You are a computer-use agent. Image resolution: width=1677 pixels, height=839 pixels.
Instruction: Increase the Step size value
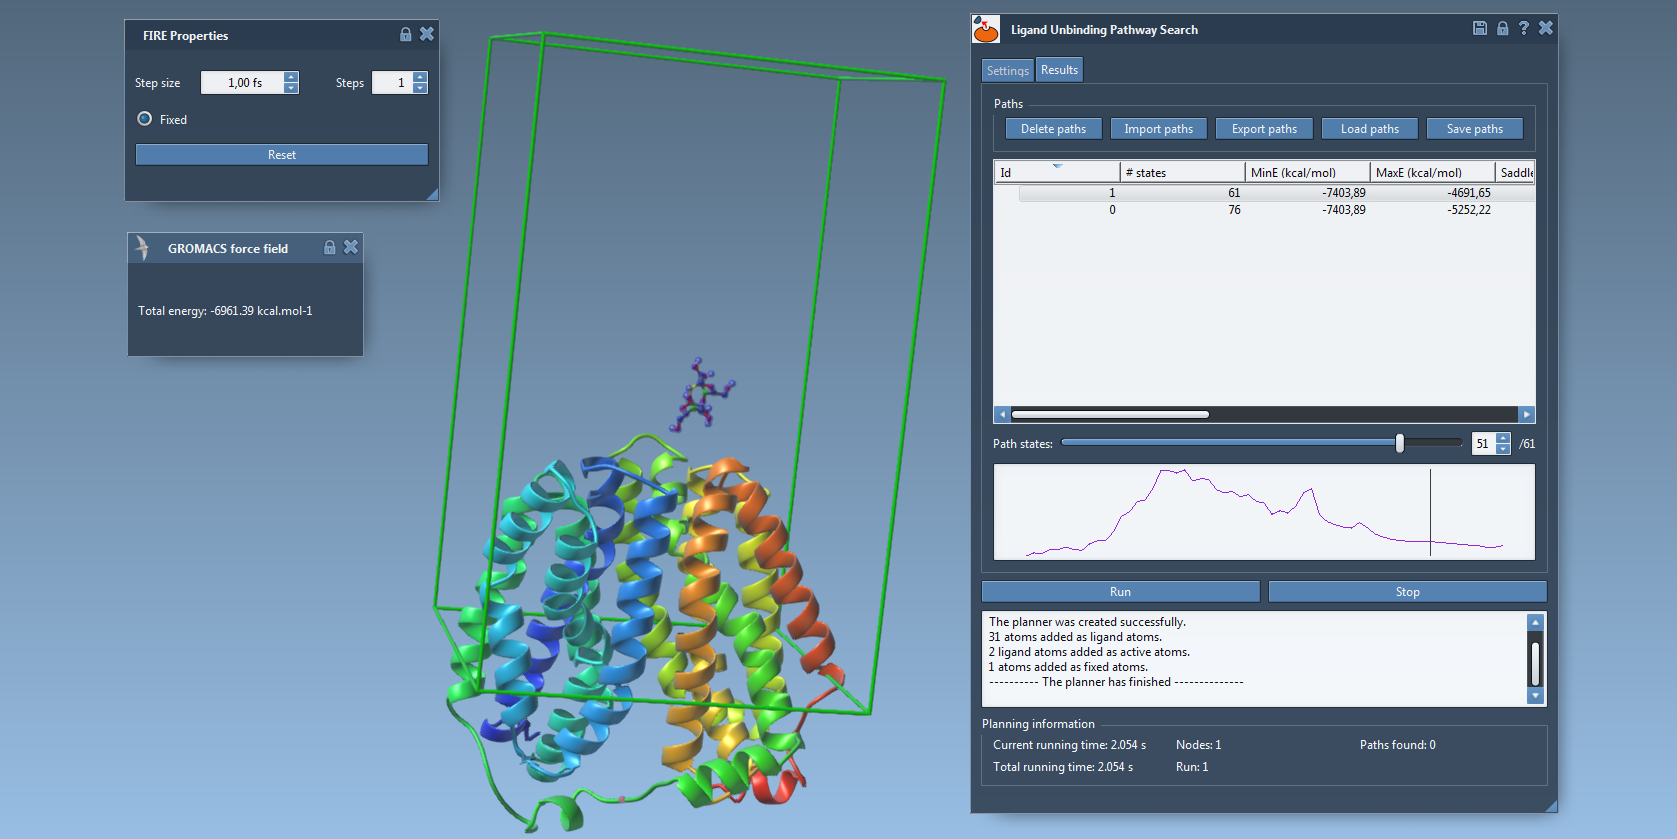[291, 77]
